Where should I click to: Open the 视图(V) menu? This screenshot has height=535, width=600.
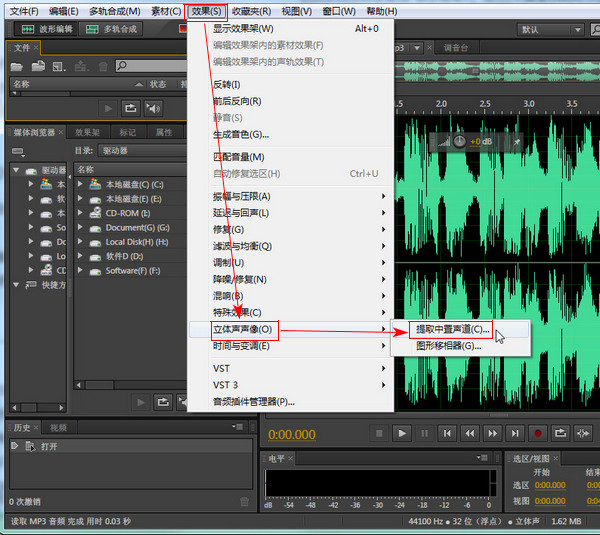coord(297,11)
